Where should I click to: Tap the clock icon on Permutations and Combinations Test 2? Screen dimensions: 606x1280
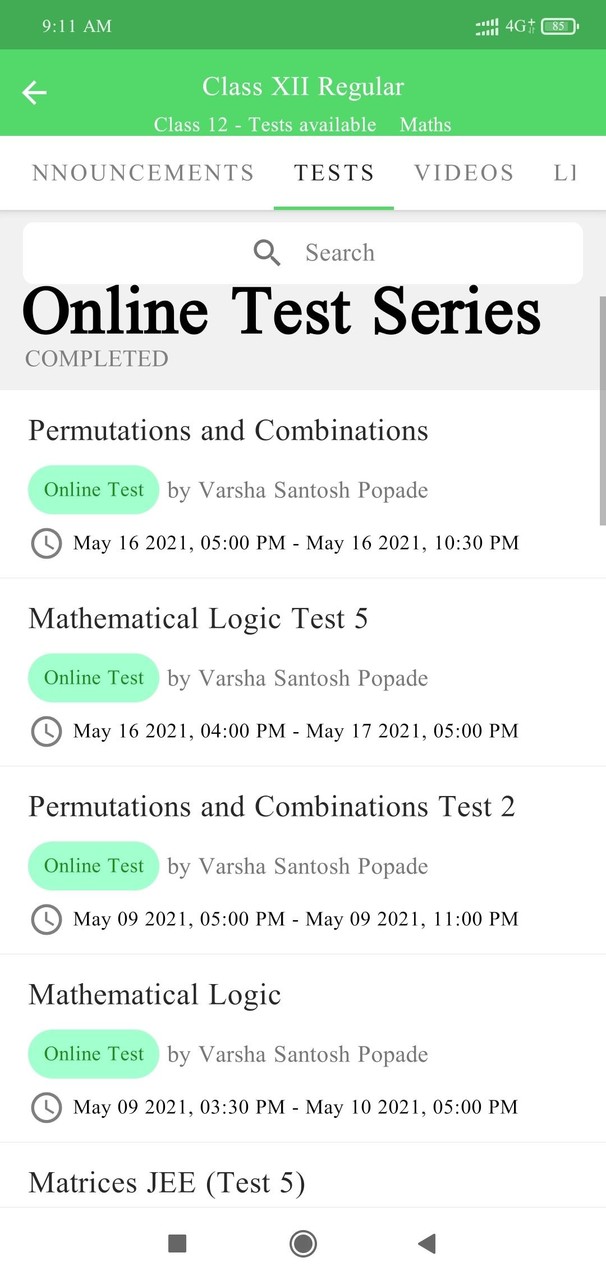point(46,919)
